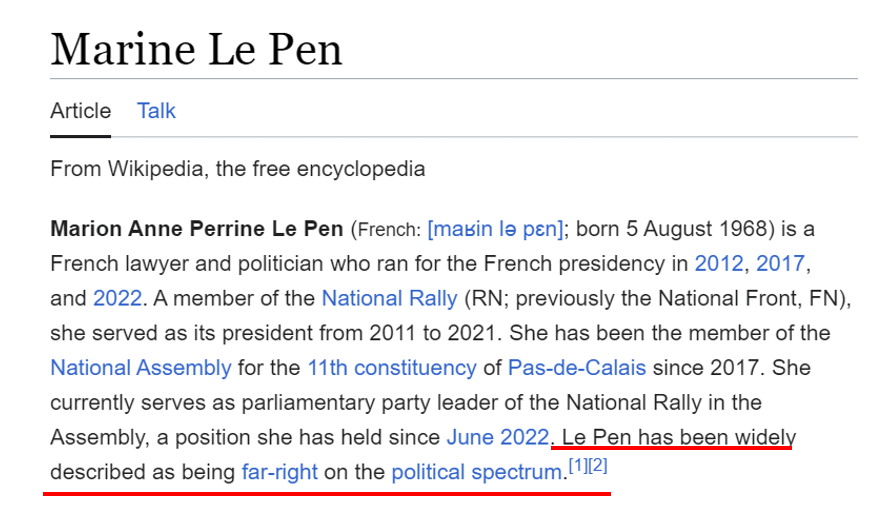This screenshot has width=894, height=529.
Task: Click the 2022 election link
Action: click(x=117, y=298)
